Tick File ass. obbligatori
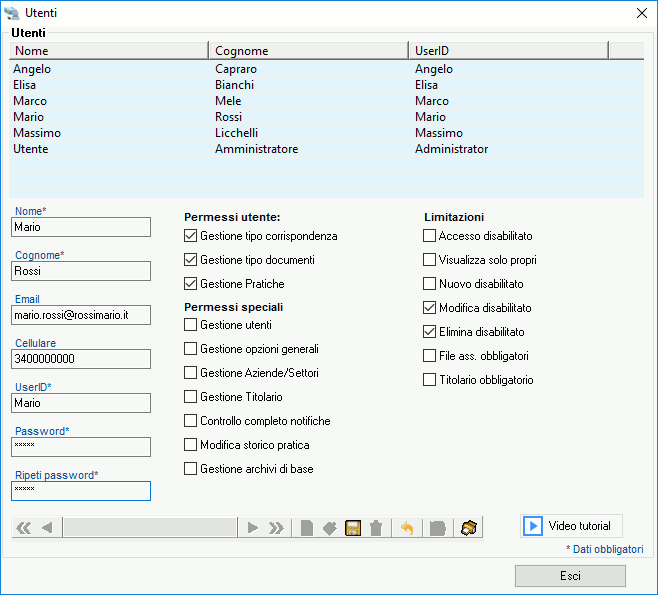This screenshot has width=658, height=595. click(x=429, y=356)
